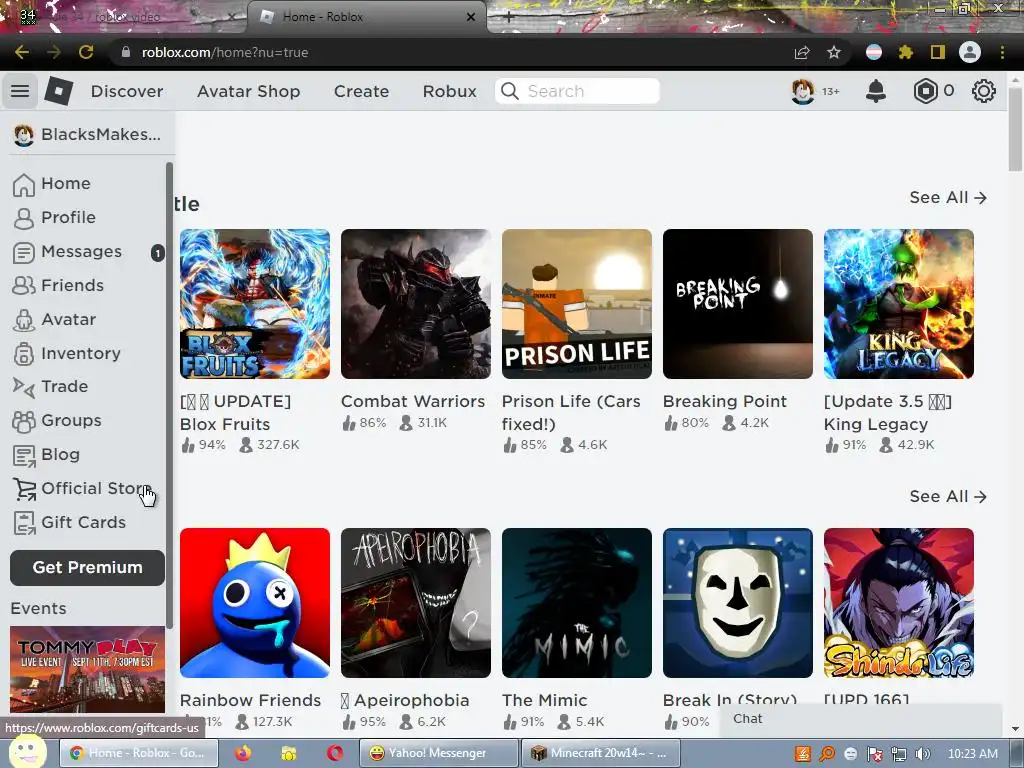Image resolution: width=1024 pixels, height=768 pixels.
Task: Share this page via browser icon
Action: tap(802, 52)
